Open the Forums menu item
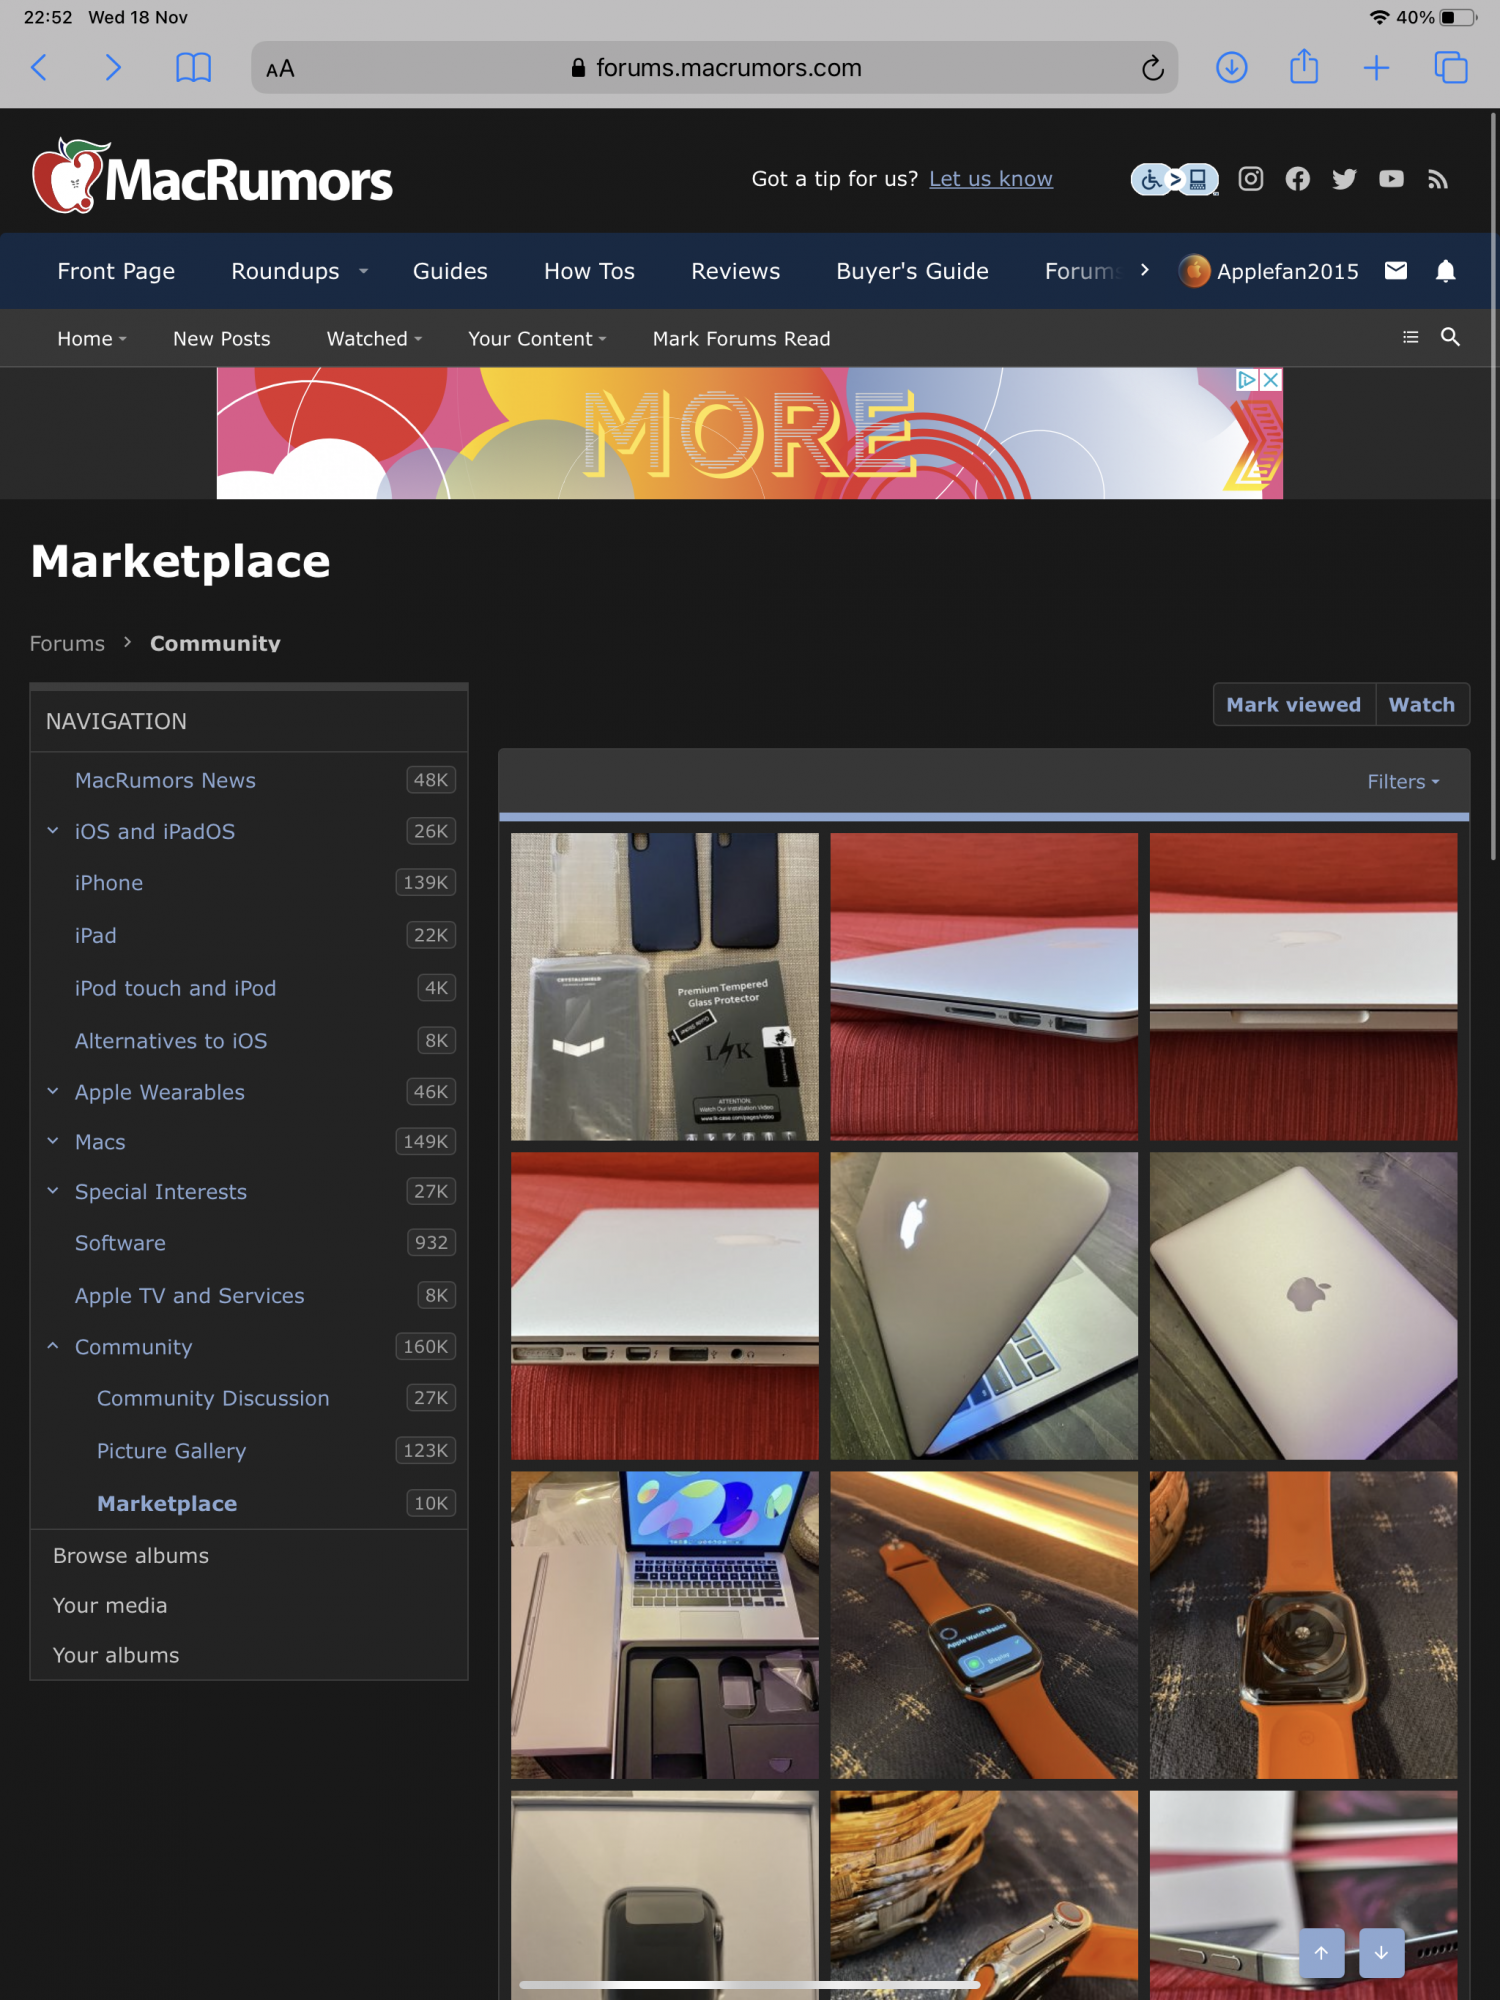Viewport: 1500px width, 2000px height. click(1083, 271)
